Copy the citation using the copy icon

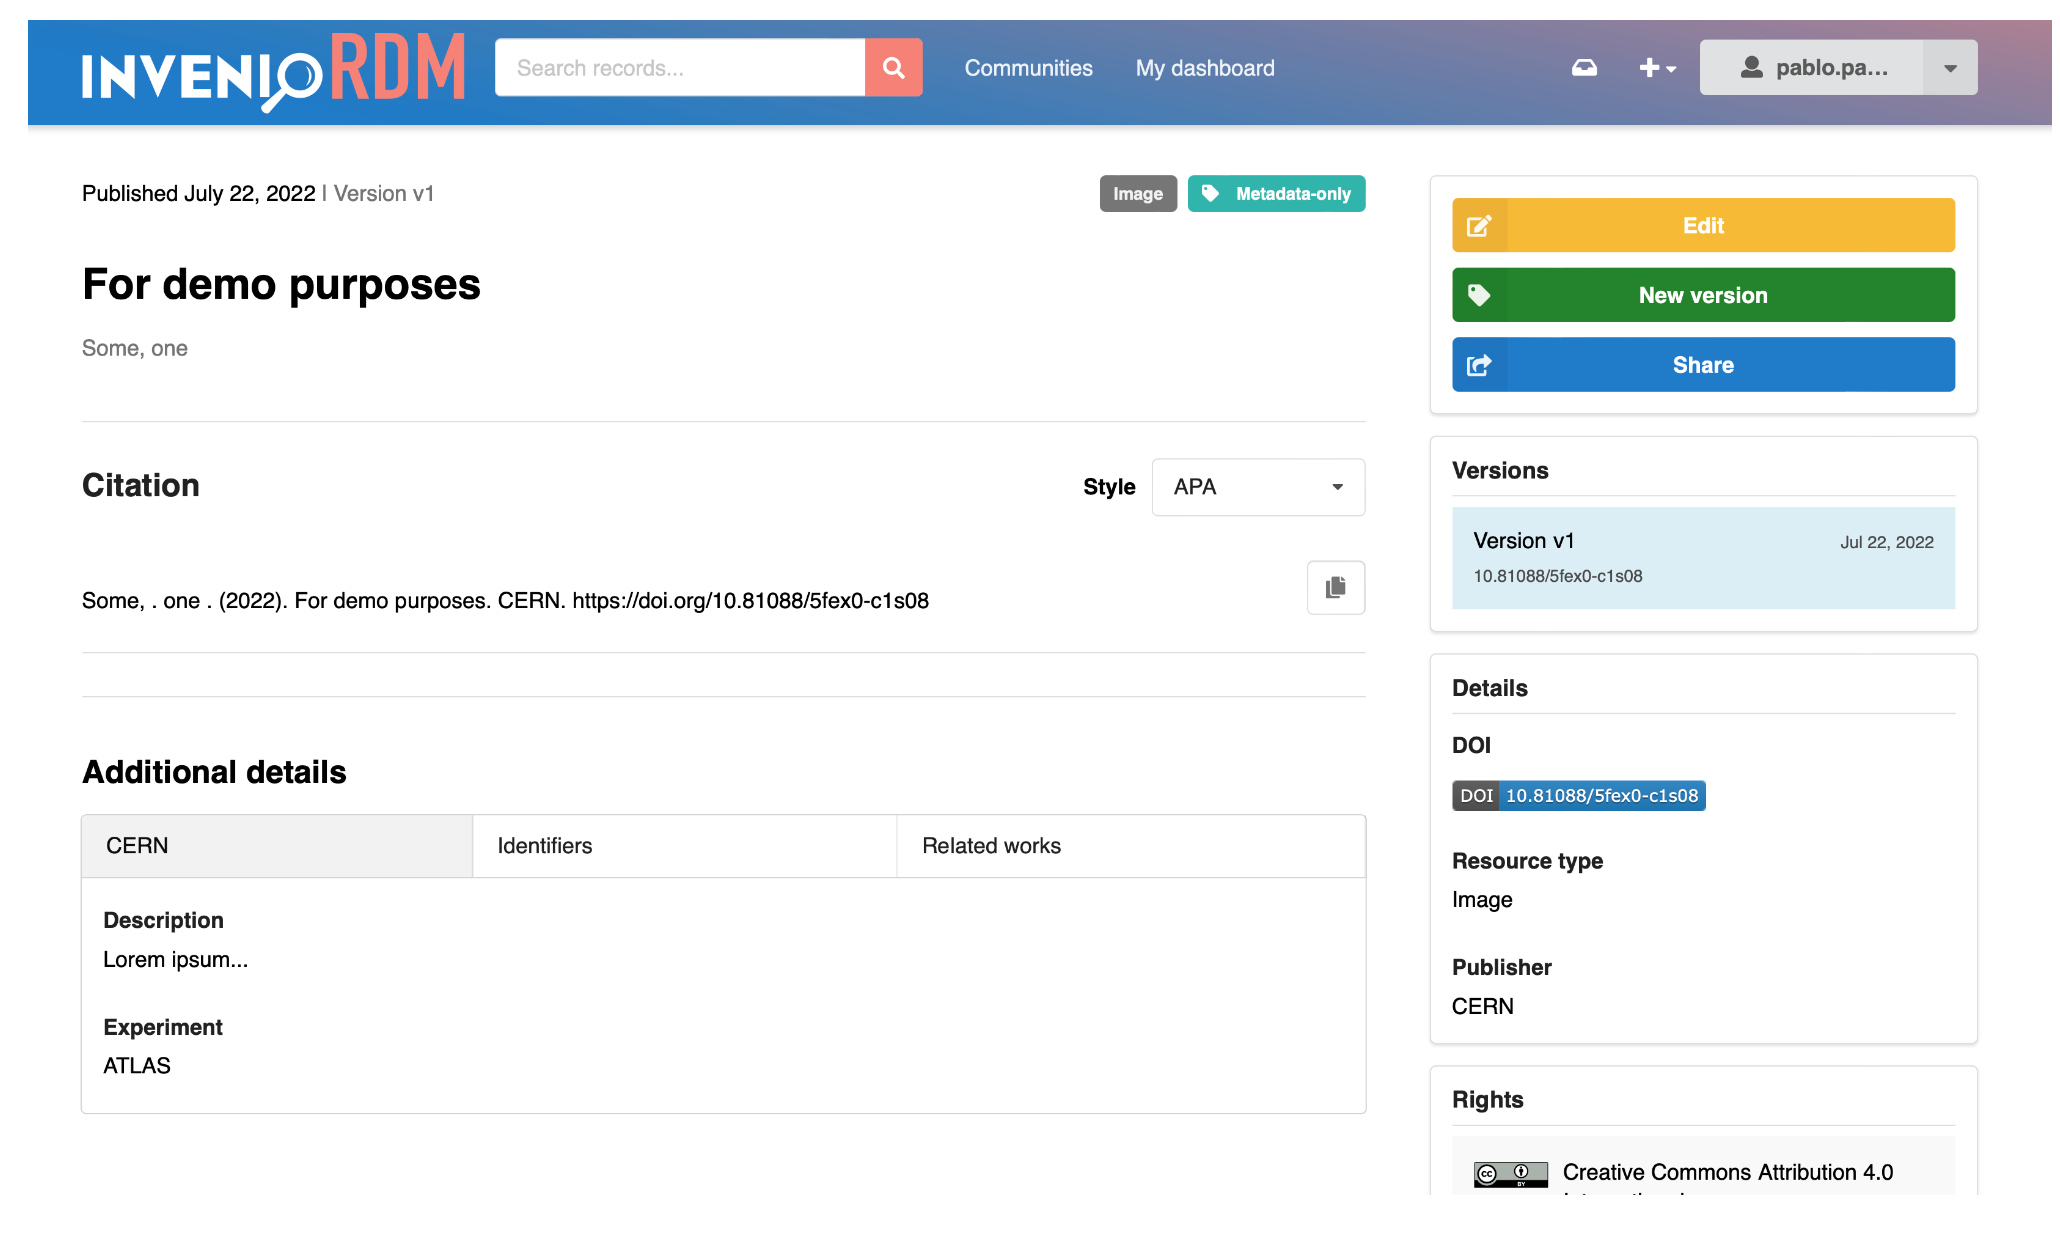point(1335,588)
